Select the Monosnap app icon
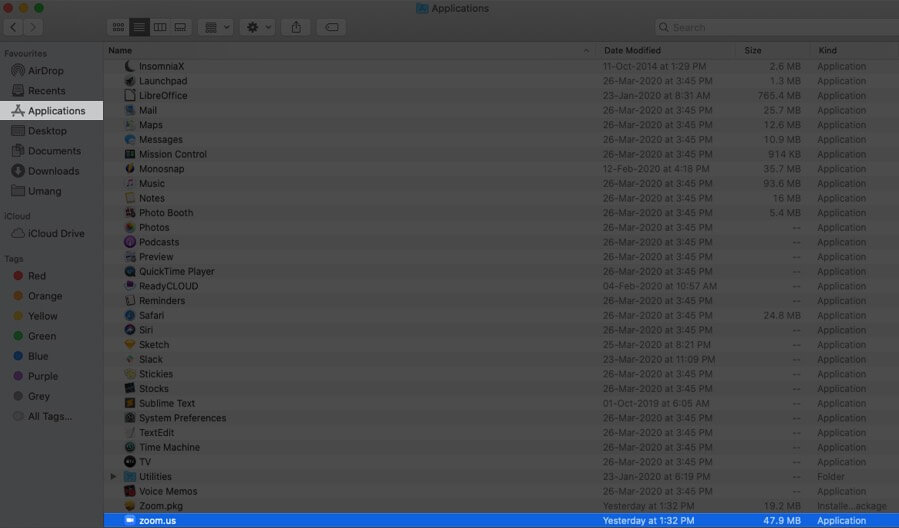Viewport: 899px width, 528px height. click(130, 169)
